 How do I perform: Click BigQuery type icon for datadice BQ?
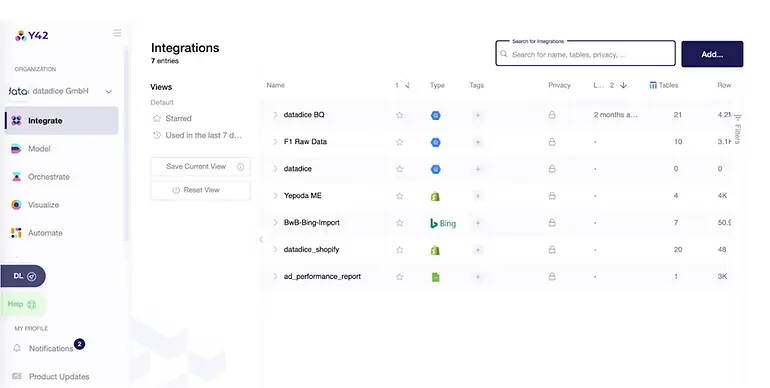click(x=435, y=115)
